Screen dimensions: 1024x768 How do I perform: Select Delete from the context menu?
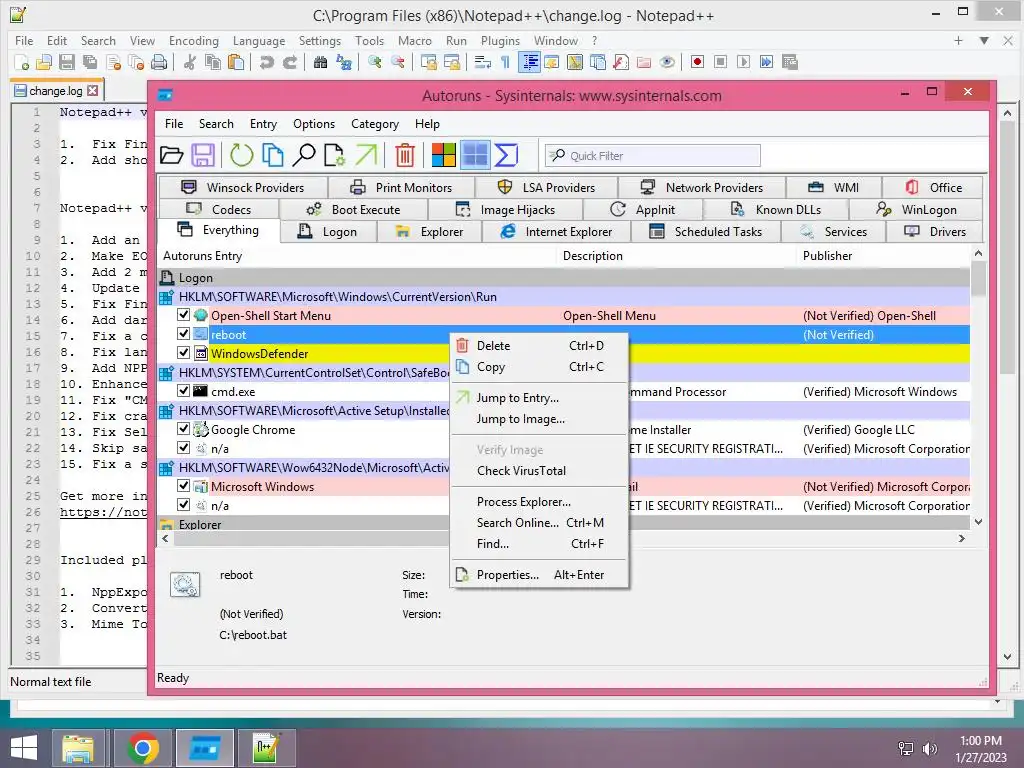pos(539,345)
